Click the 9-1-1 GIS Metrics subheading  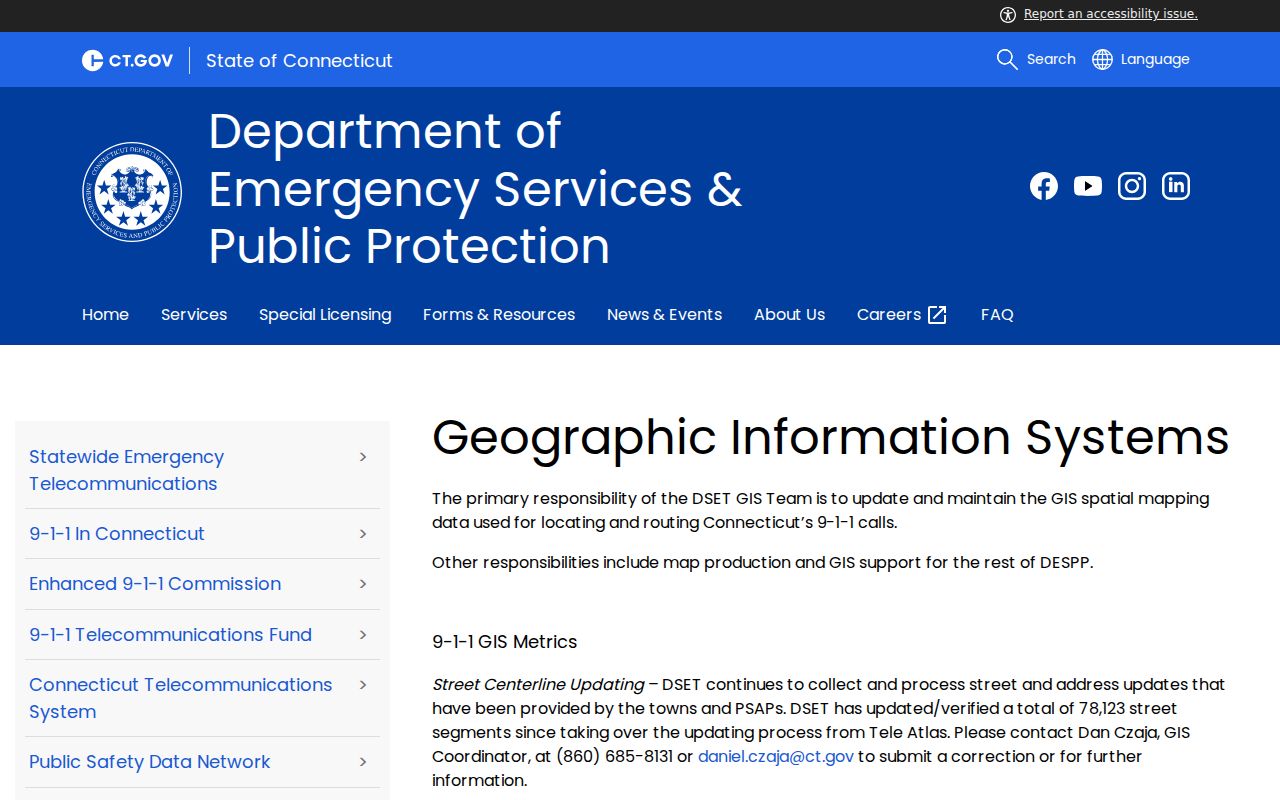tap(505, 642)
